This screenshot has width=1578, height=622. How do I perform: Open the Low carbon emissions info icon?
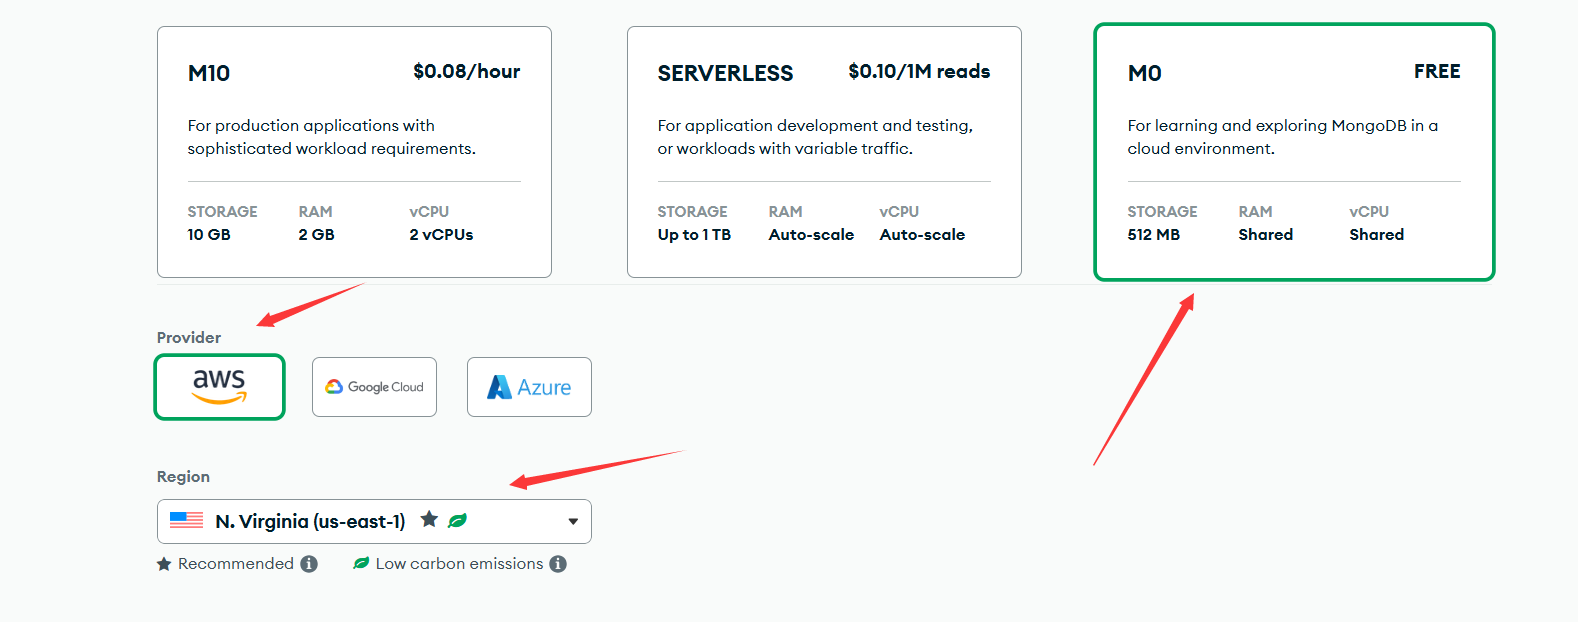click(x=558, y=564)
